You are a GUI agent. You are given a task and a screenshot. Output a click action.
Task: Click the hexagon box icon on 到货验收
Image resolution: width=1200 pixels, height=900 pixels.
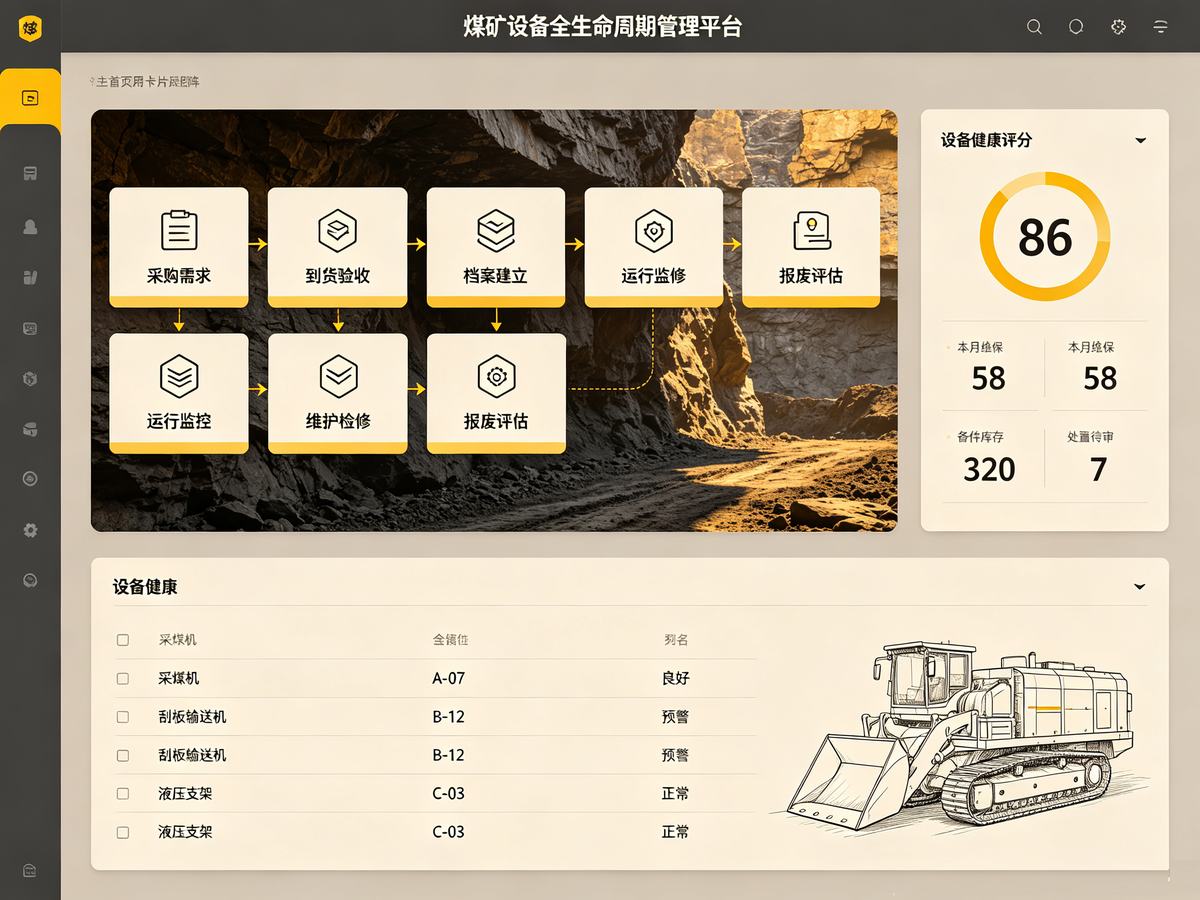coord(337,230)
